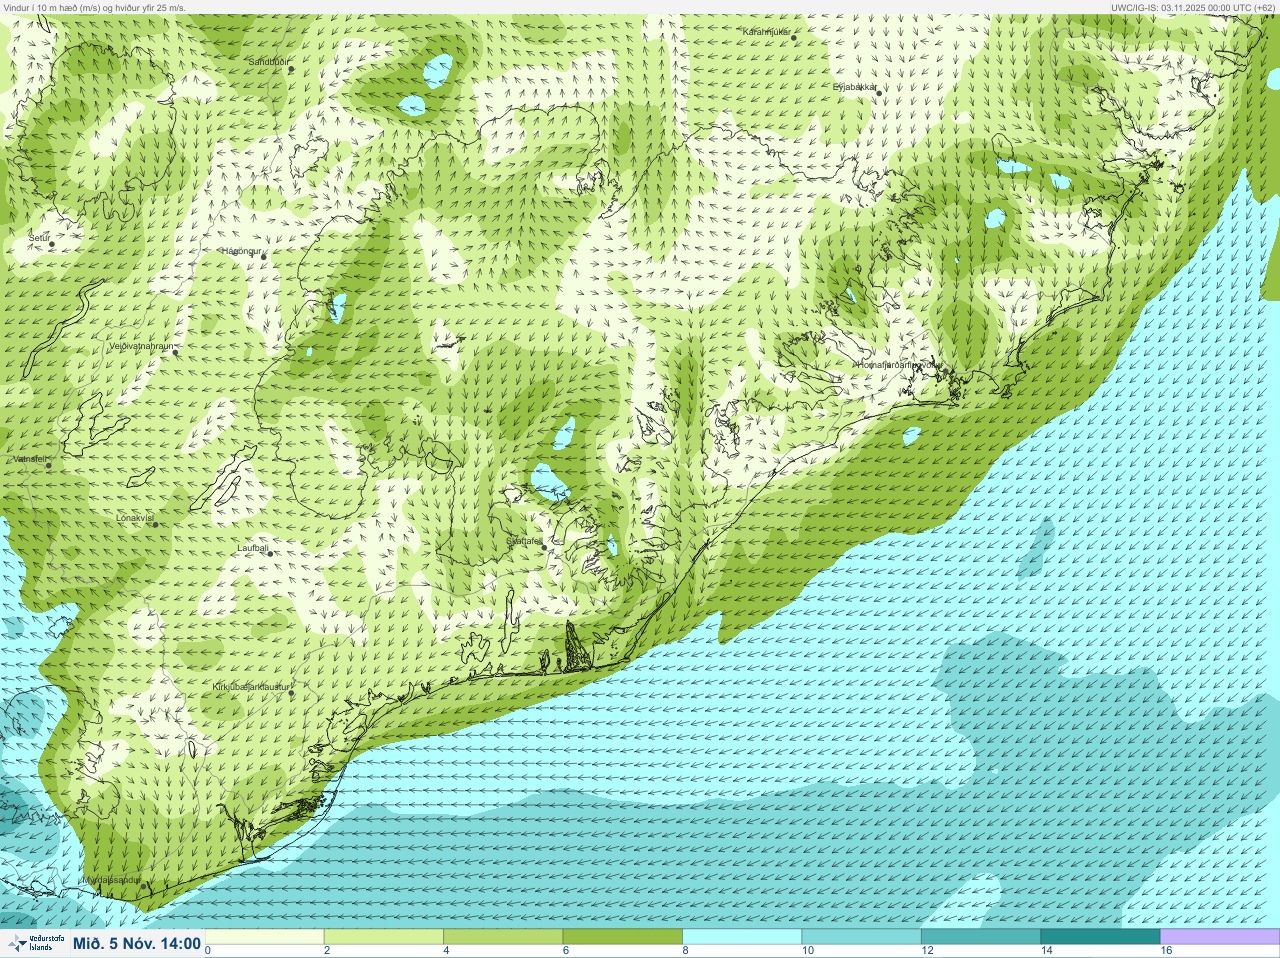
Task: Select the 12–14 m/s teal legend swatch
Action: coord(981,937)
